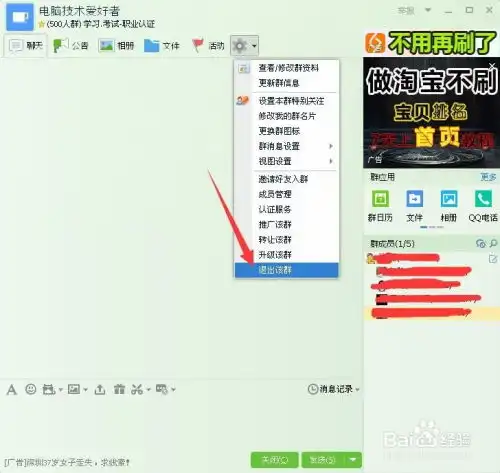Expand 群消息设置 submenu

[x=287, y=146]
